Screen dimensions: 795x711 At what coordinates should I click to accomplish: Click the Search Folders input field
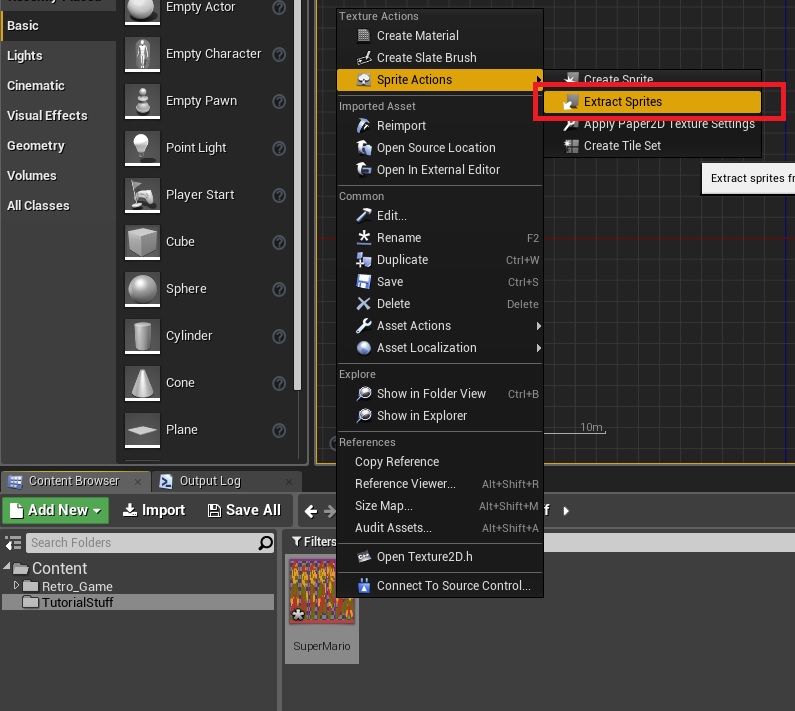[140, 543]
